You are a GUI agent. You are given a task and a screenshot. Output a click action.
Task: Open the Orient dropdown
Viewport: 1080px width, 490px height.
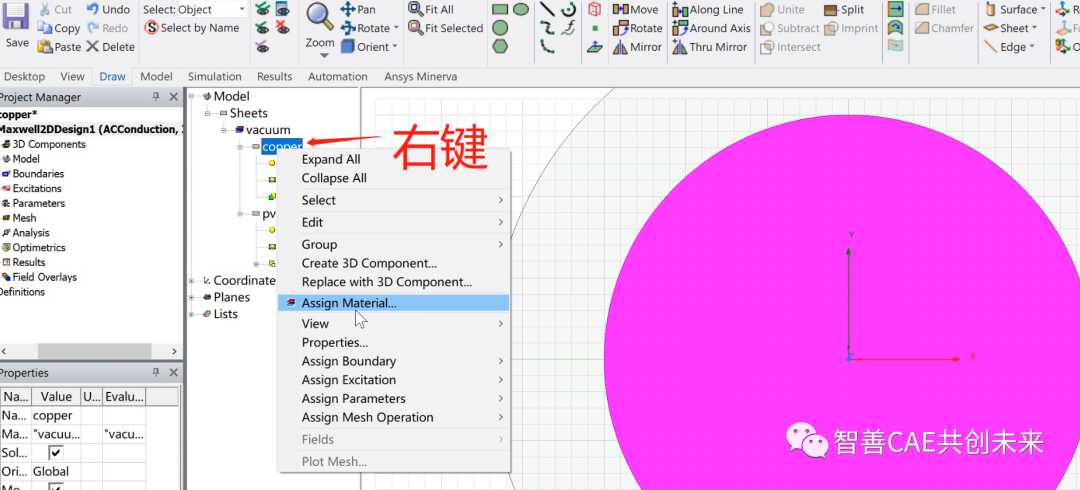tap(395, 47)
